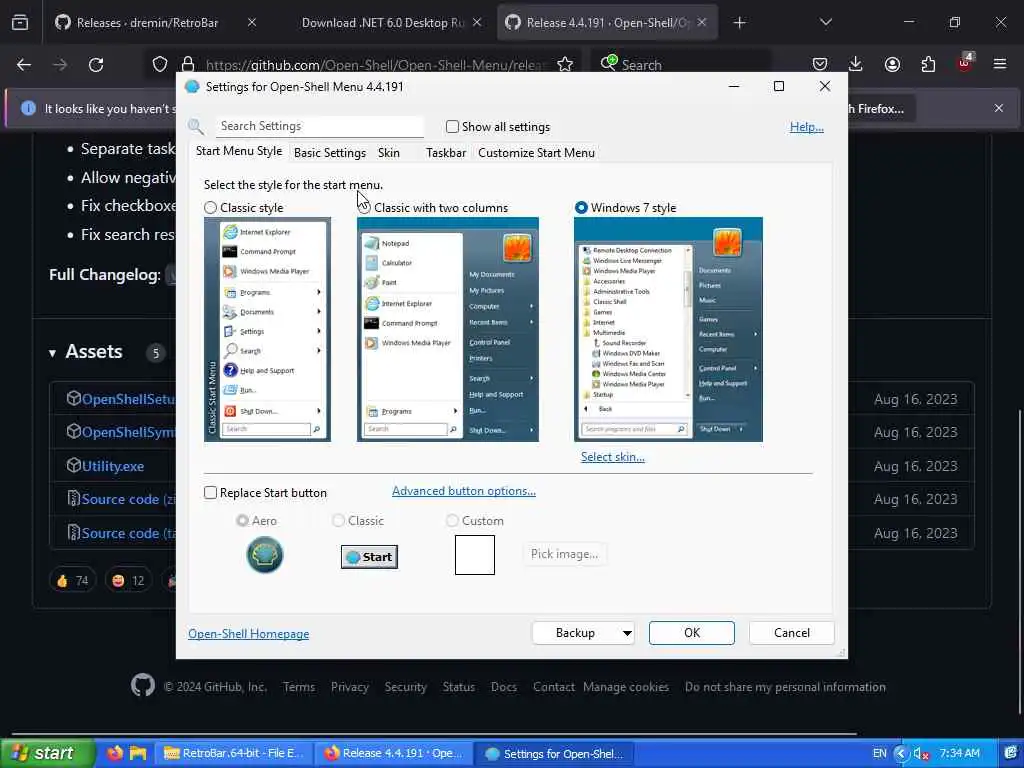Screen dimensions: 1024x768
Task: Click the Classic Start button image
Action: [370, 557]
